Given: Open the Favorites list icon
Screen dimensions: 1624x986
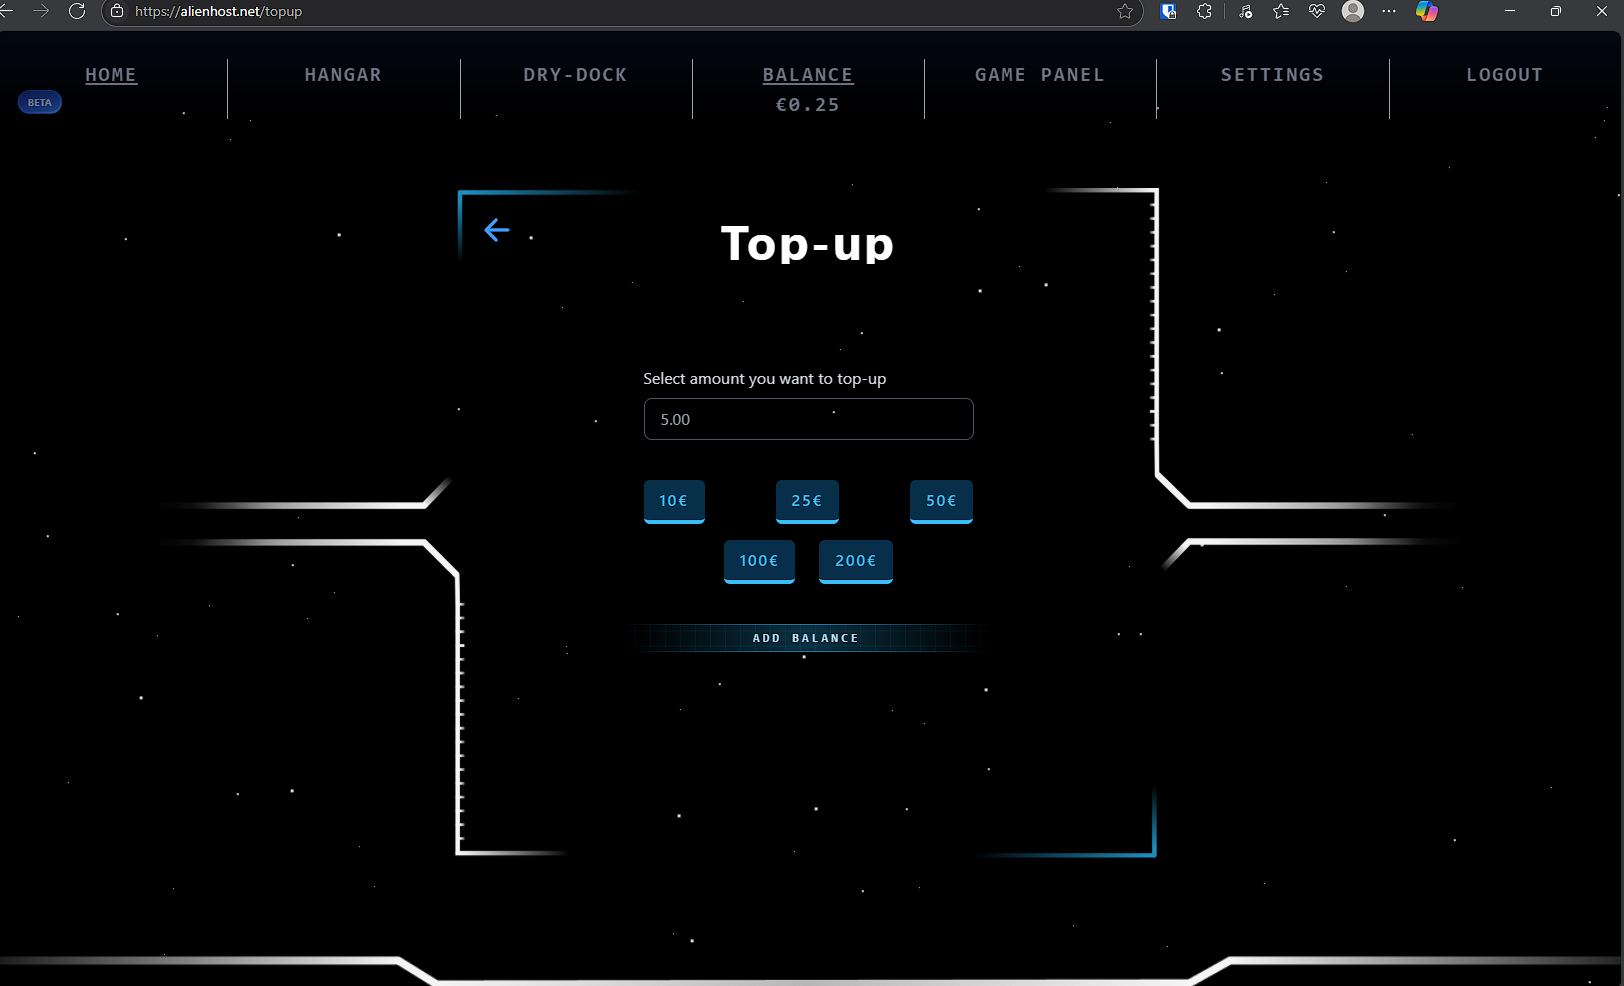Looking at the screenshot, I should pos(1281,11).
